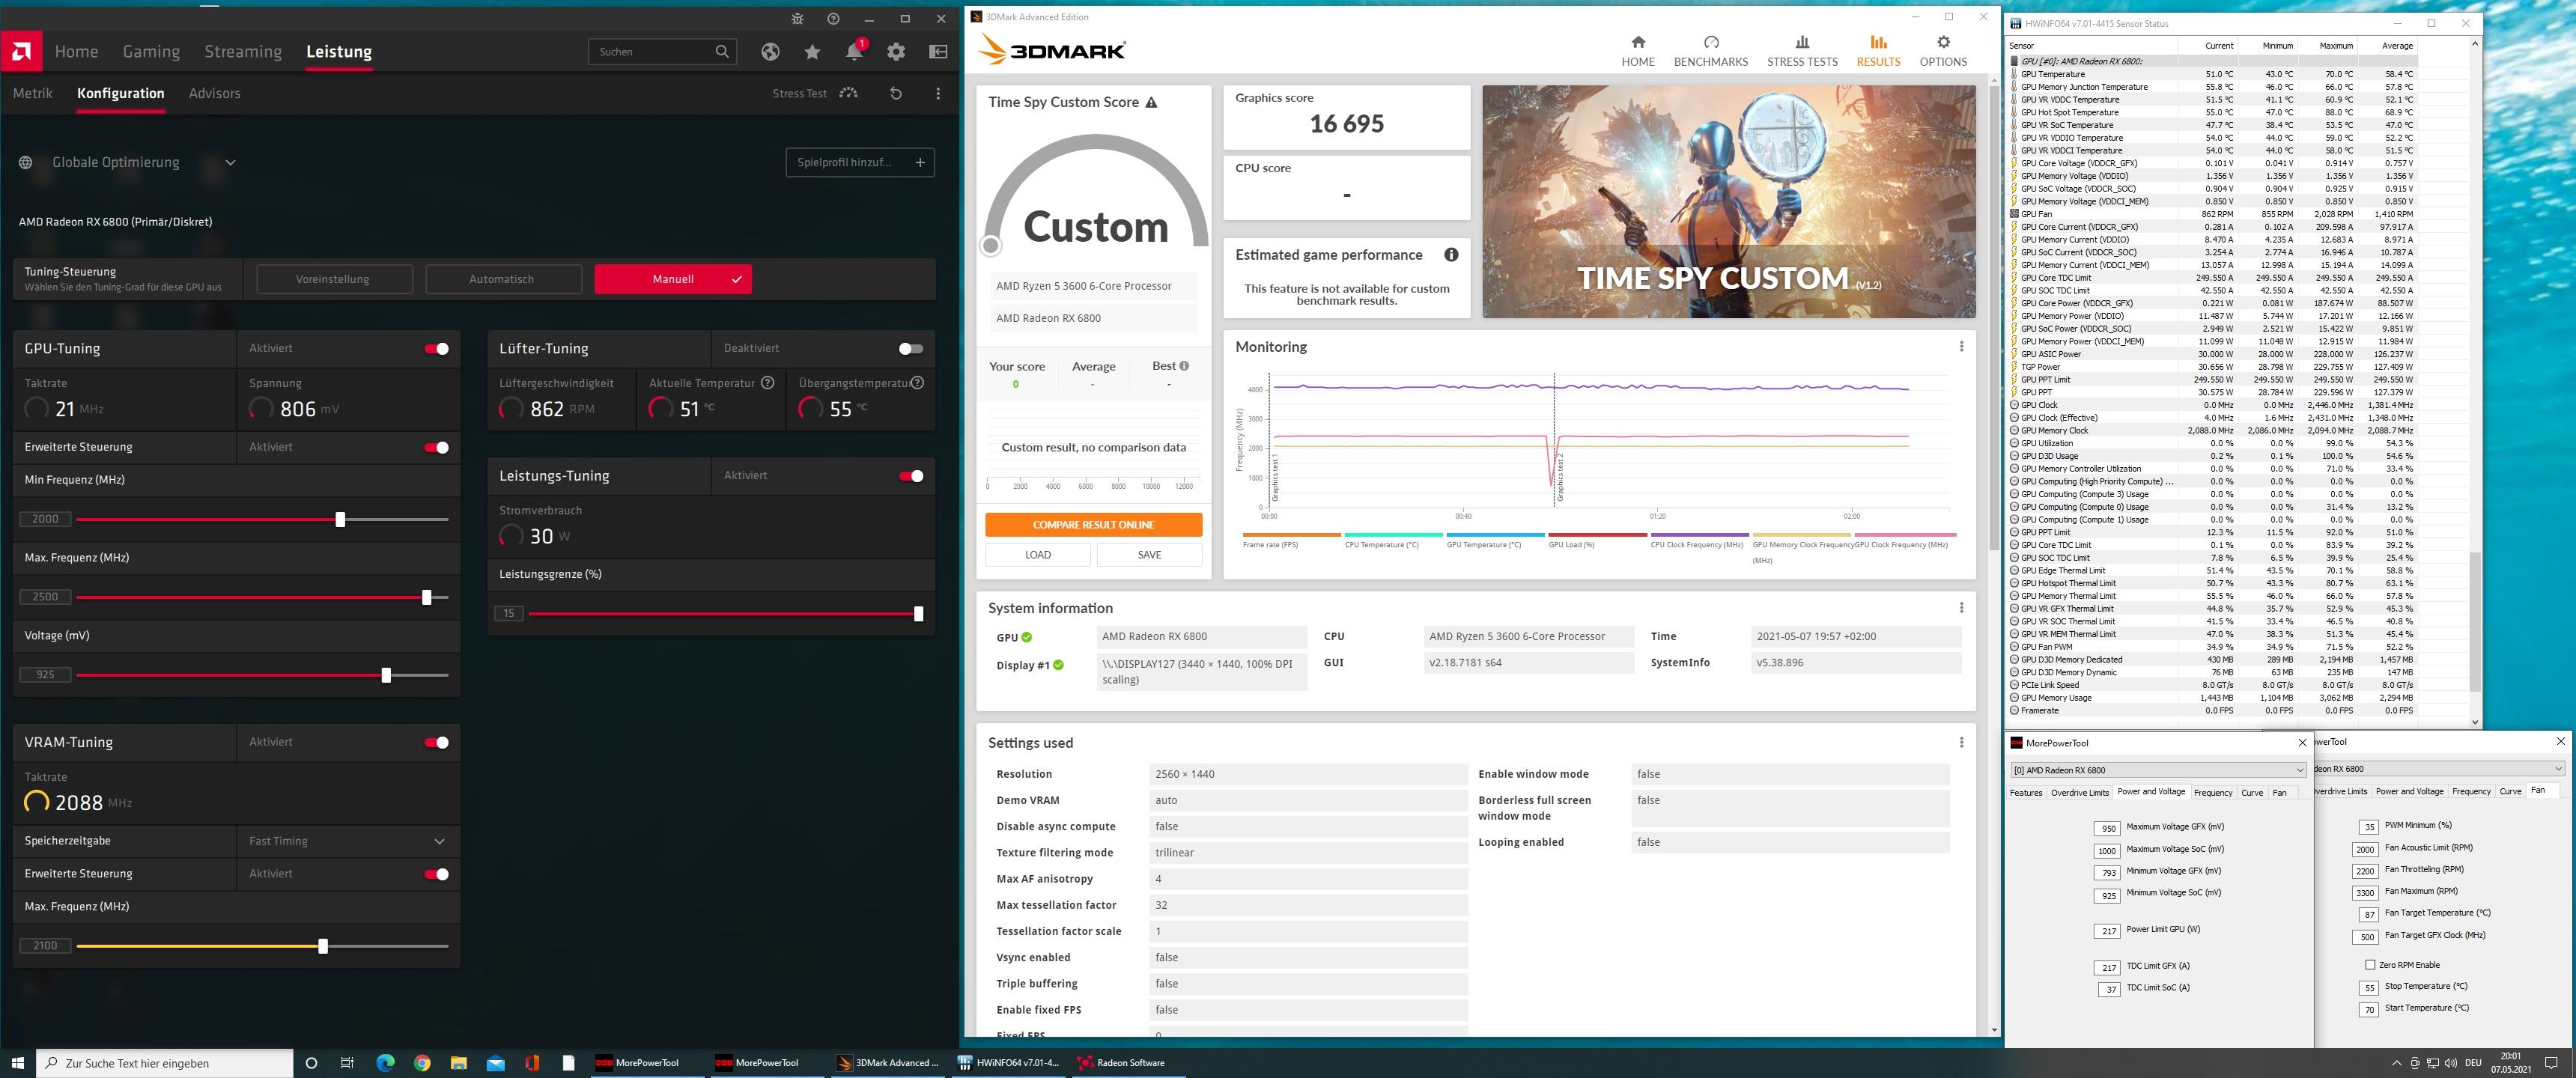Screen dimensions: 2576x1078
Task: Click the info icon beside Best score
Action: (x=1184, y=366)
